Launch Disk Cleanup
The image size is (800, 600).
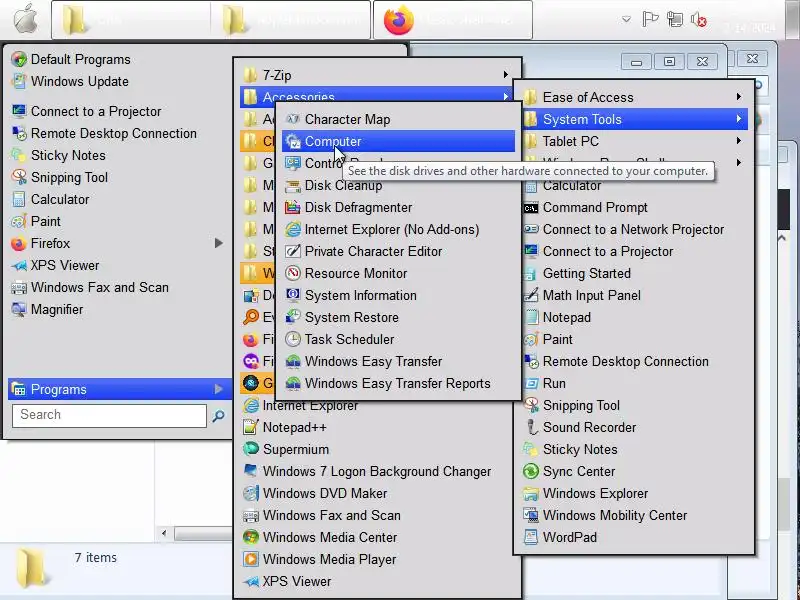coord(398,185)
